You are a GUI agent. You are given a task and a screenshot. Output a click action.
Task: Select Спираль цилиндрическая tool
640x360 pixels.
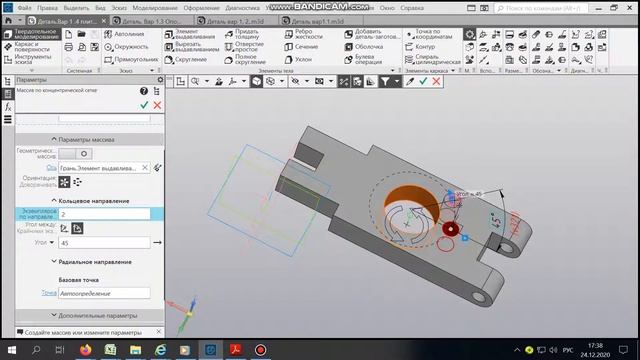pos(432,60)
